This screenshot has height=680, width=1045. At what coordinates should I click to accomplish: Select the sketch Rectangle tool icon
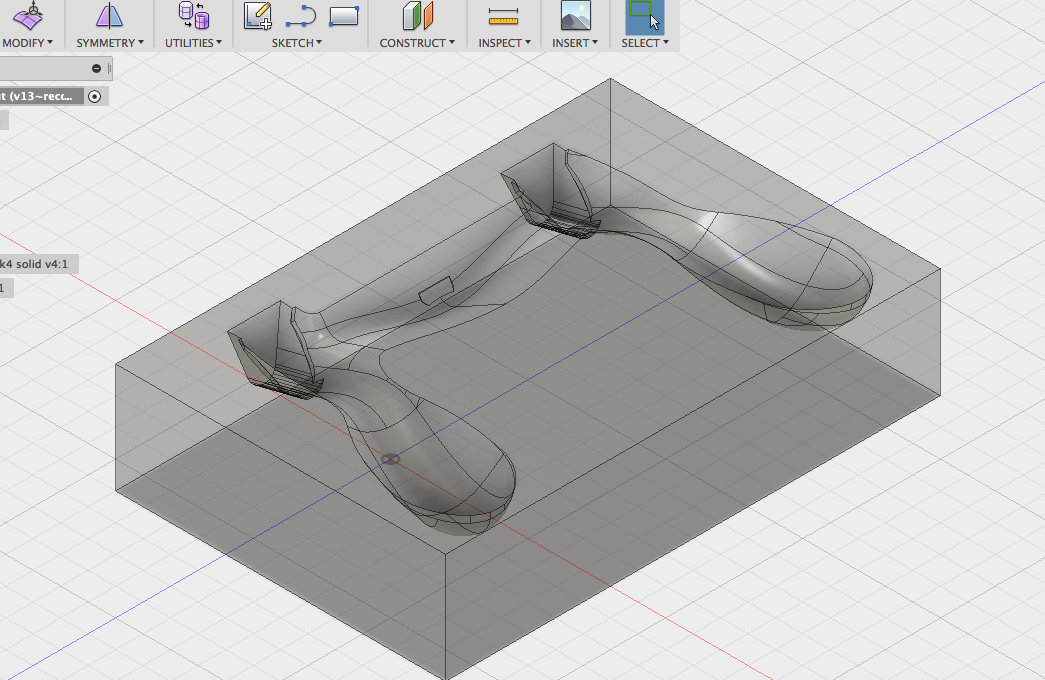(344, 16)
